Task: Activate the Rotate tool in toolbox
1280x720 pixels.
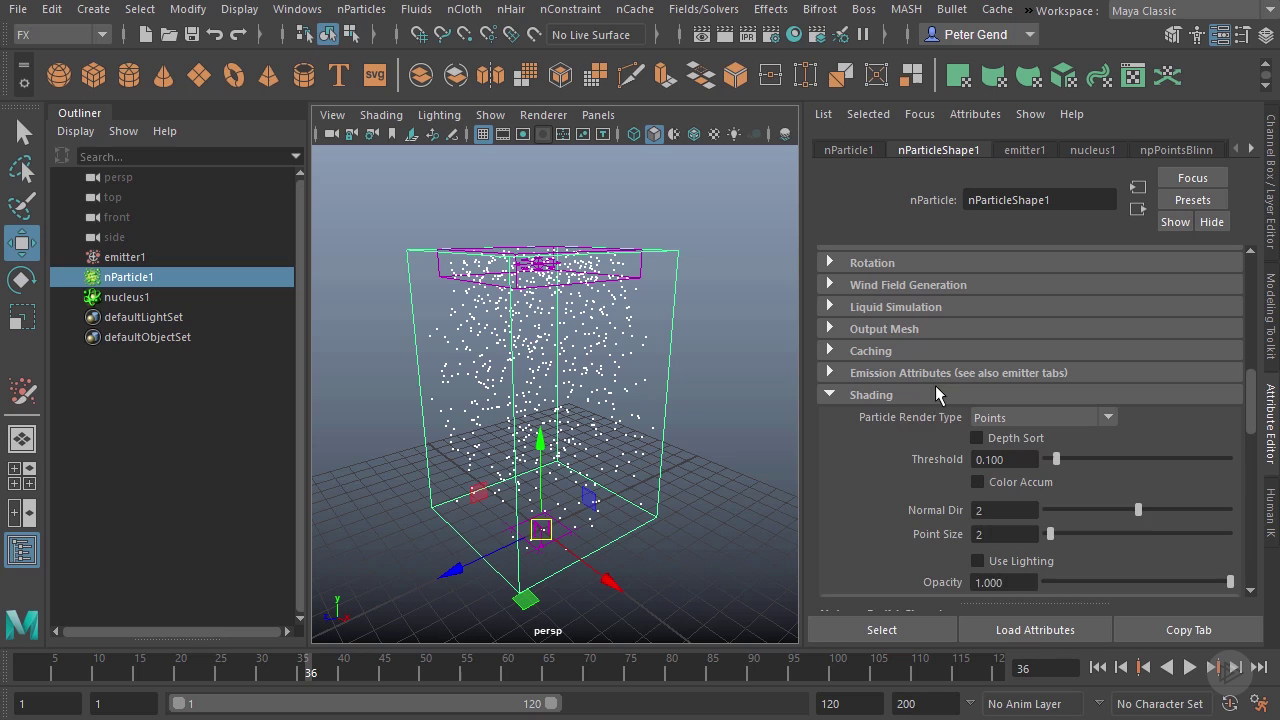Action: click(22, 280)
